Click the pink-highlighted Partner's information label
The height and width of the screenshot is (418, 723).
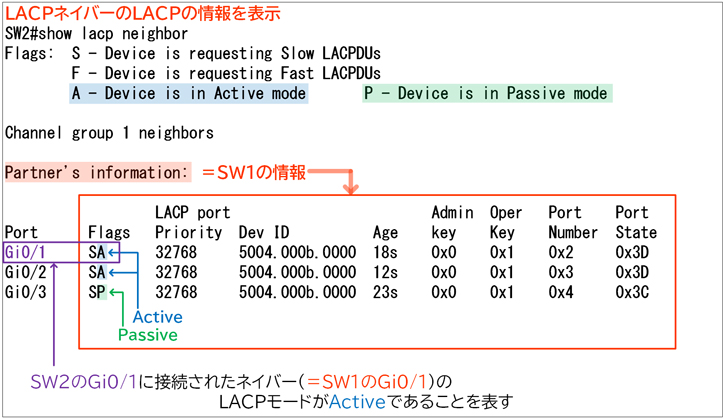[97, 172]
